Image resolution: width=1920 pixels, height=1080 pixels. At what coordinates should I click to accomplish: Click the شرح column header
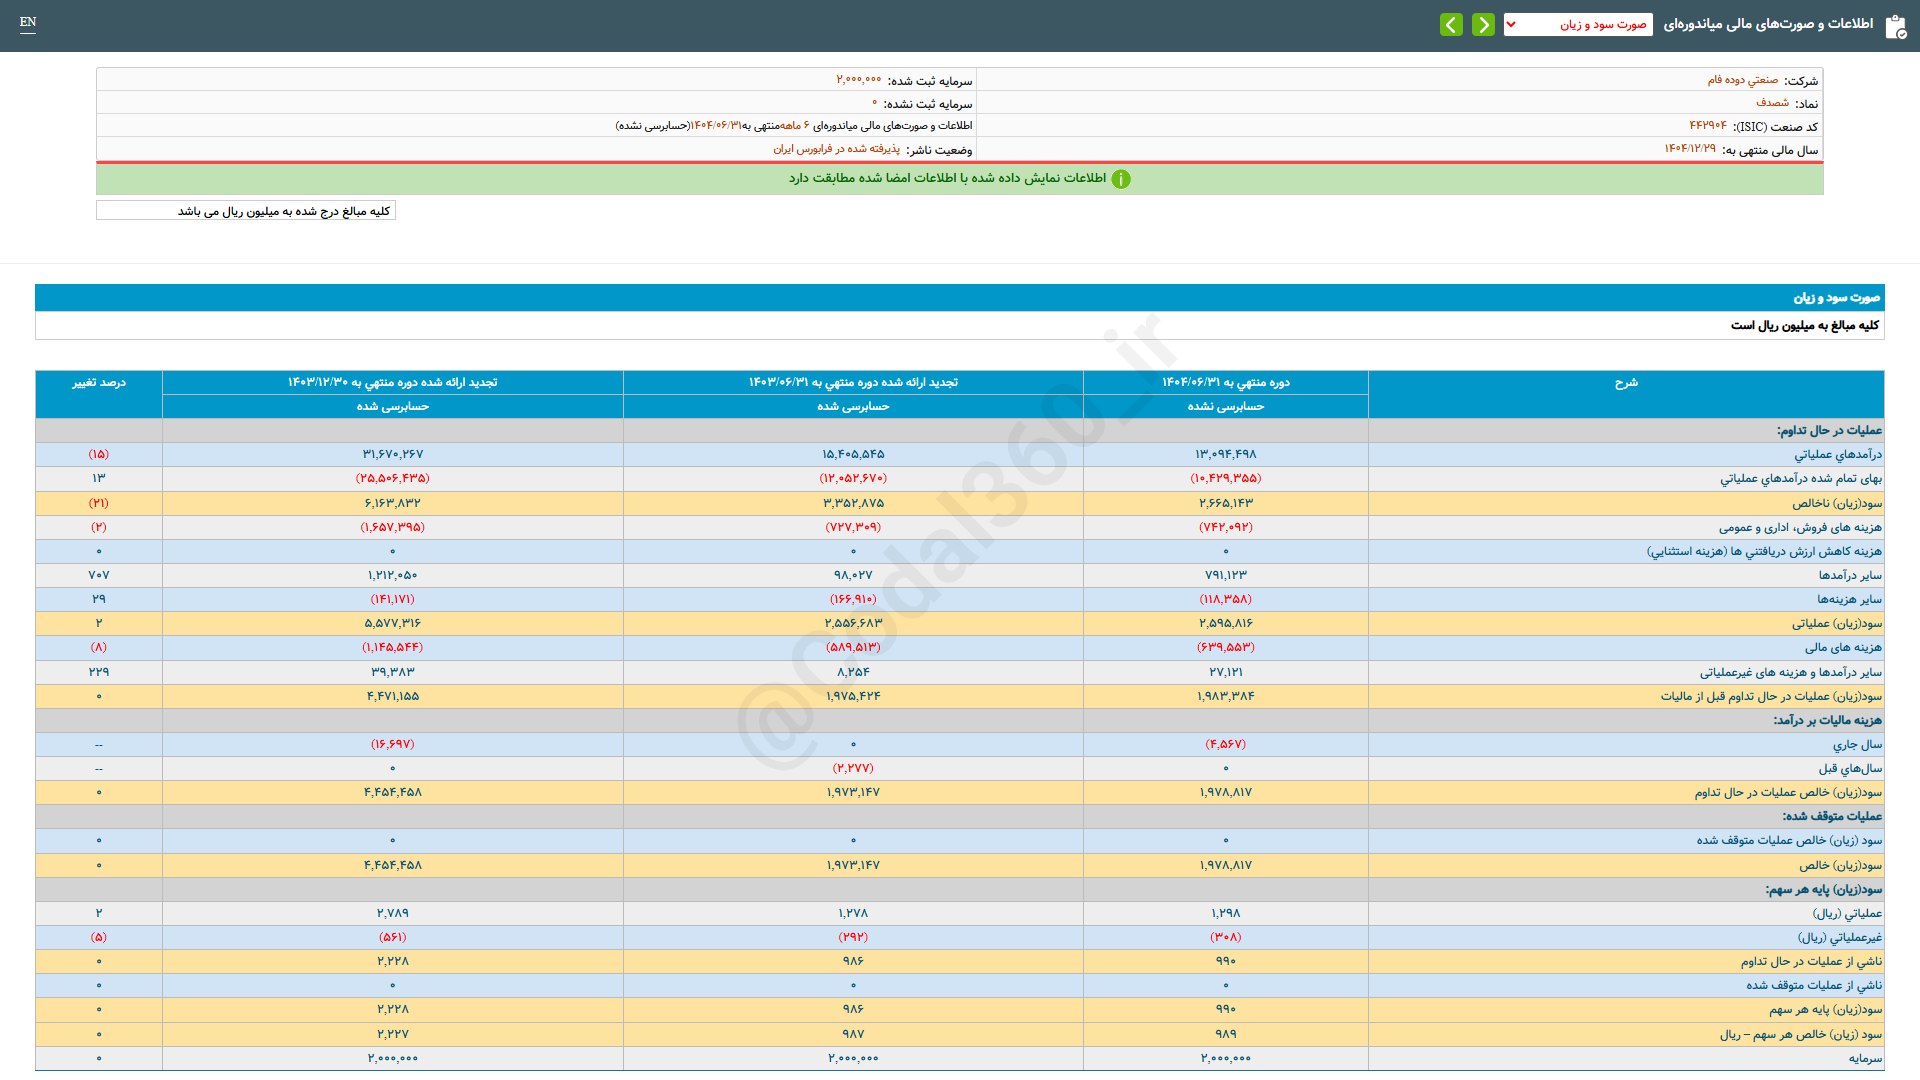click(x=1625, y=383)
